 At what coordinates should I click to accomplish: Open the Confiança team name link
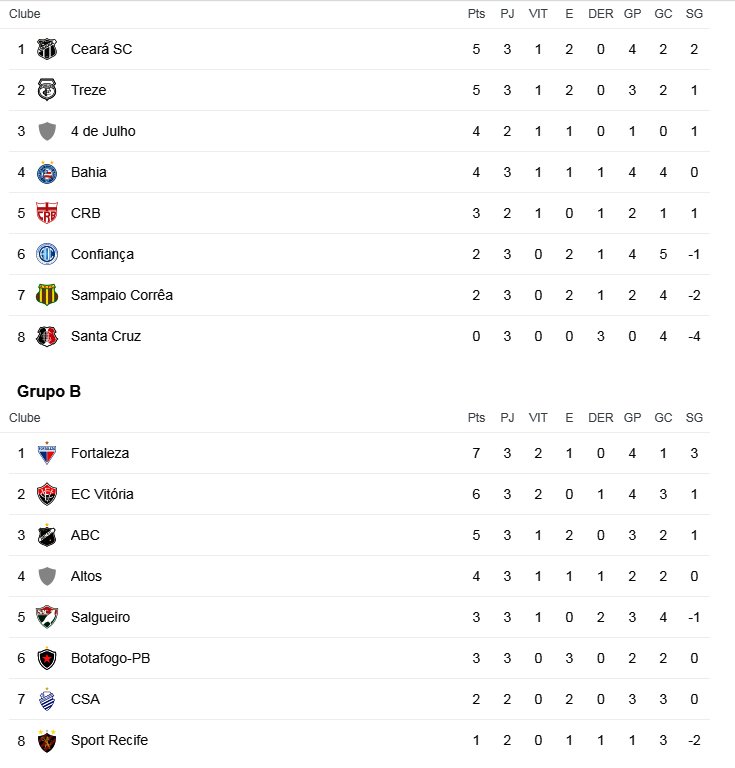pos(102,254)
